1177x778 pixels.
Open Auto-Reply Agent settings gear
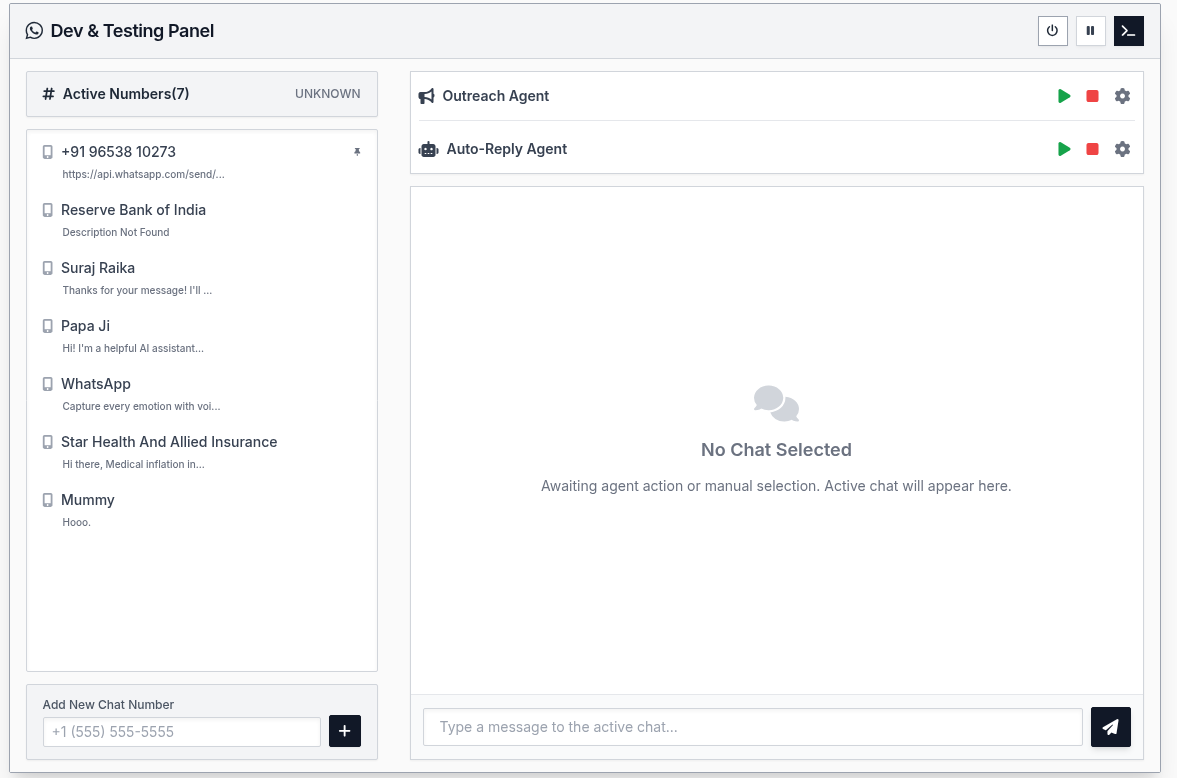coord(1122,149)
